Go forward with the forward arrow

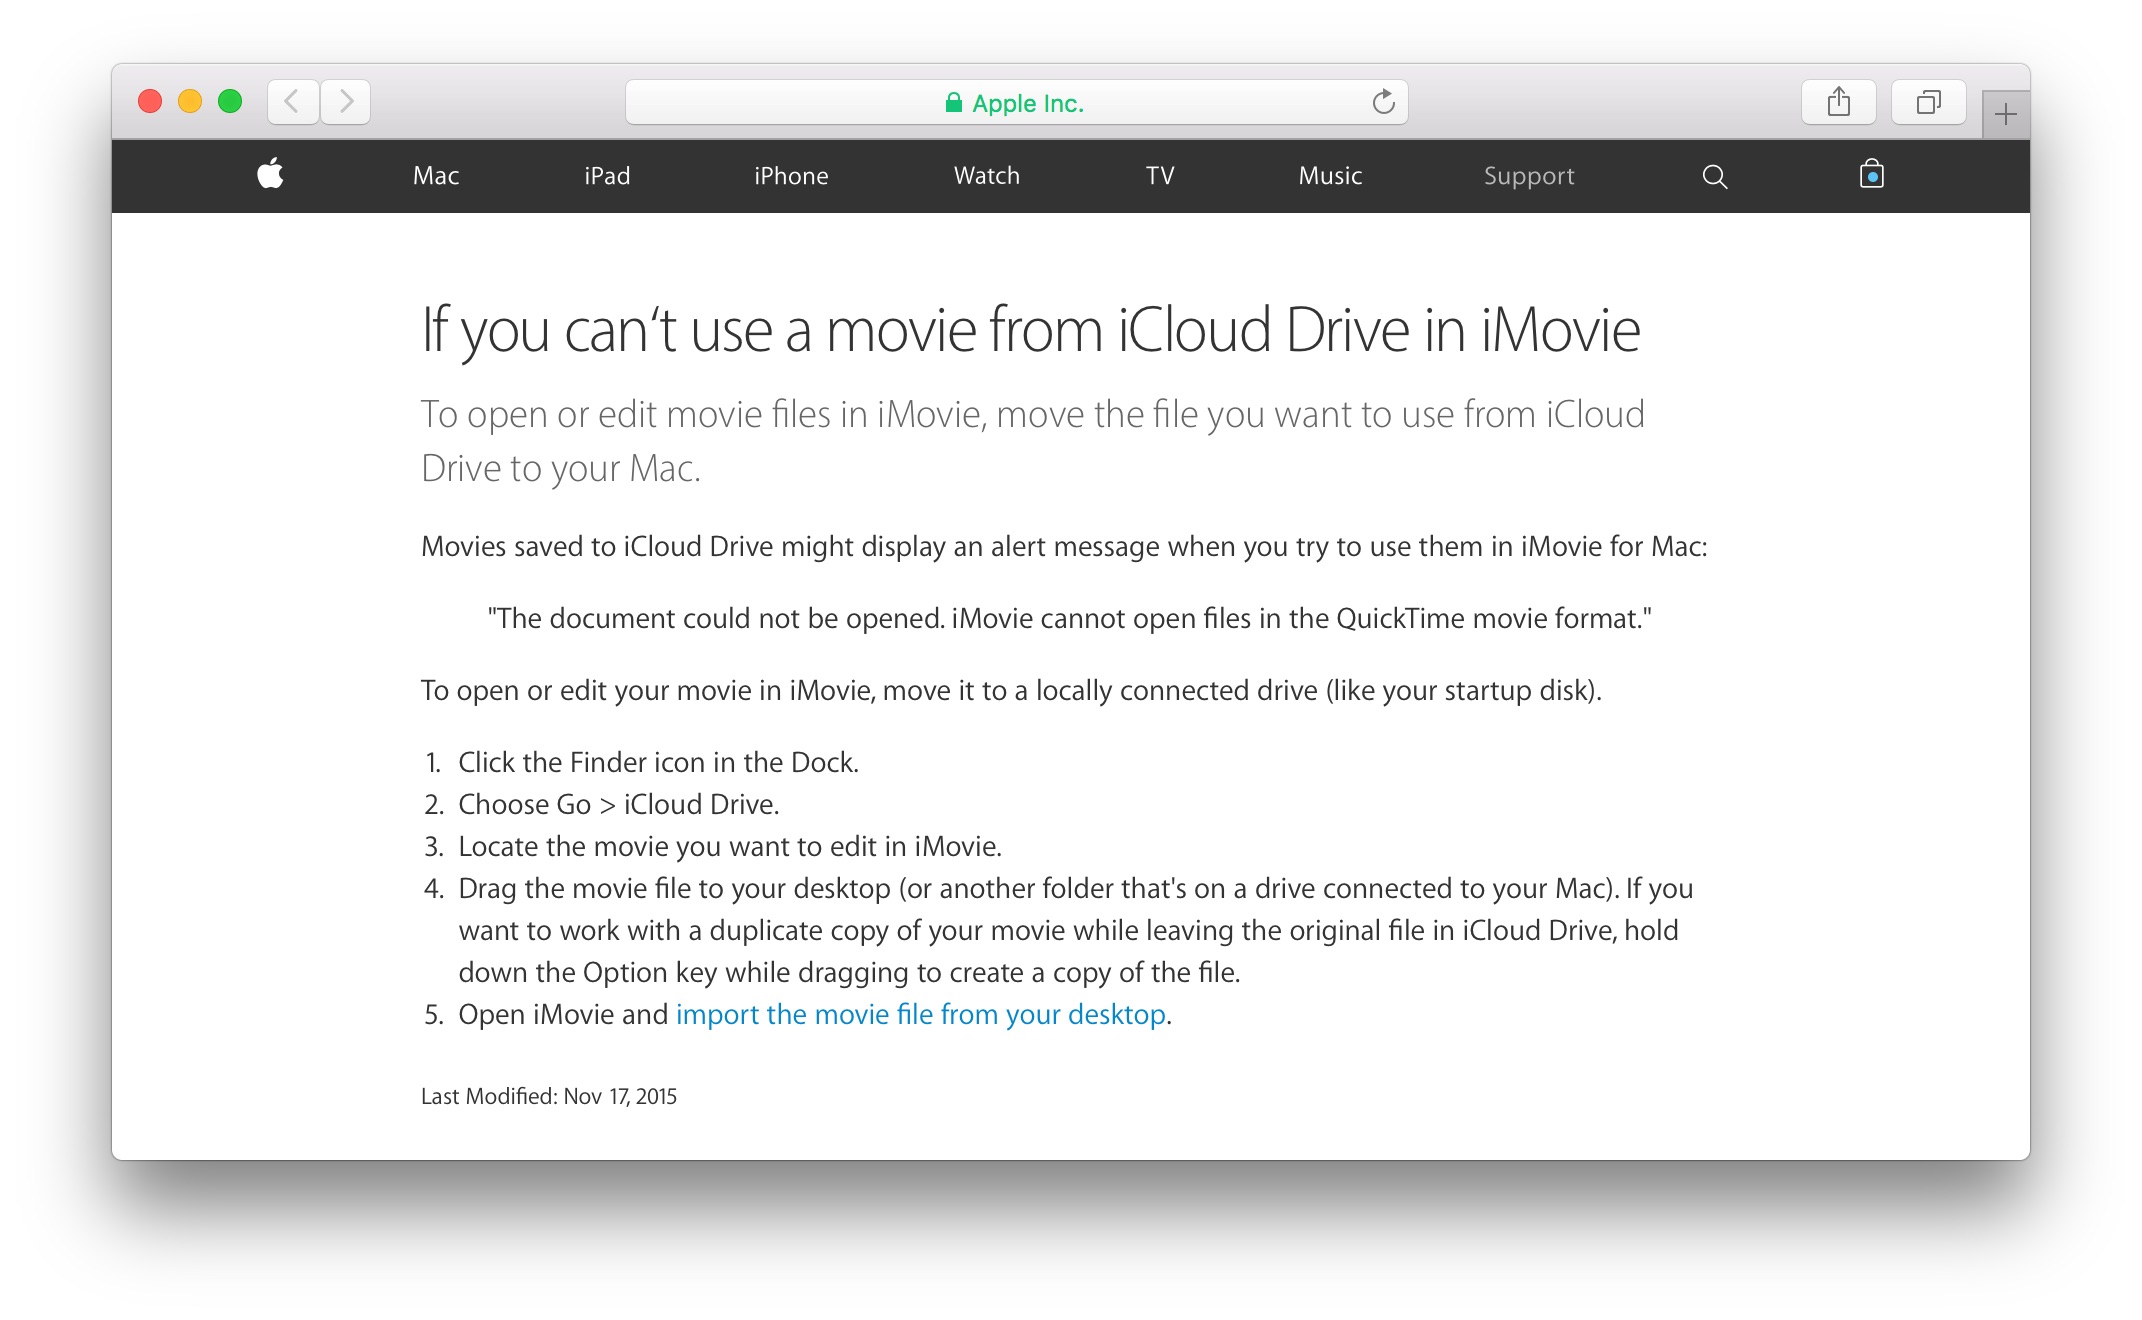(346, 102)
